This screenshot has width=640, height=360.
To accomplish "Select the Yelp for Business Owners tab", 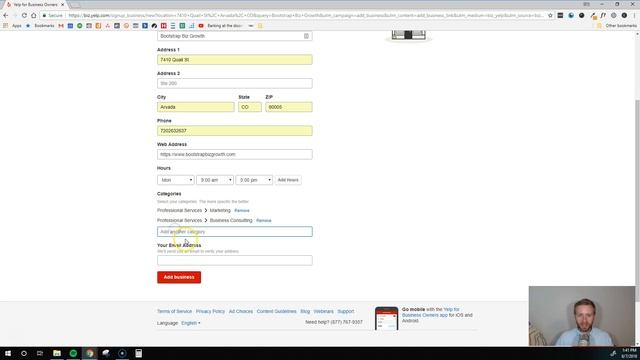I will pos(36,4).
